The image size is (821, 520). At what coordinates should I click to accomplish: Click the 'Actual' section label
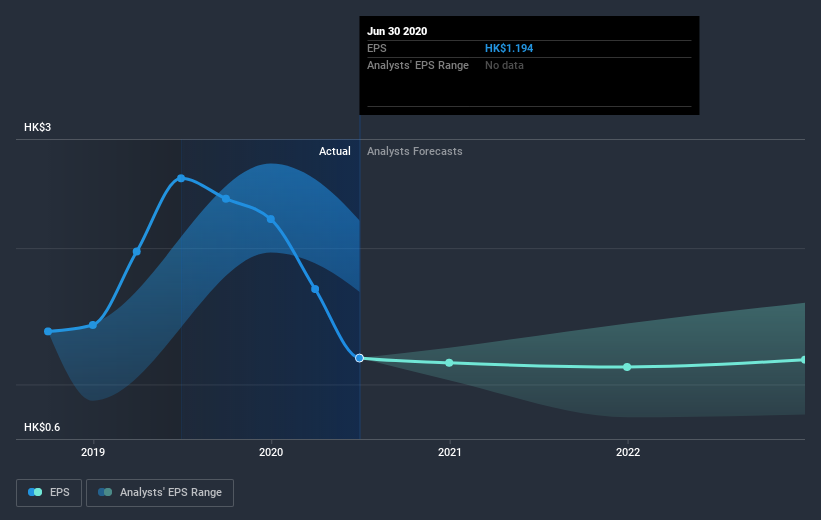point(335,151)
